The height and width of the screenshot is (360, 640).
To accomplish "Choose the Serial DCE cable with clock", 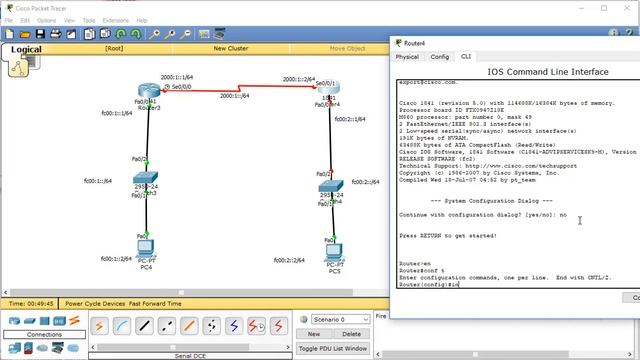I will pos(256,326).
